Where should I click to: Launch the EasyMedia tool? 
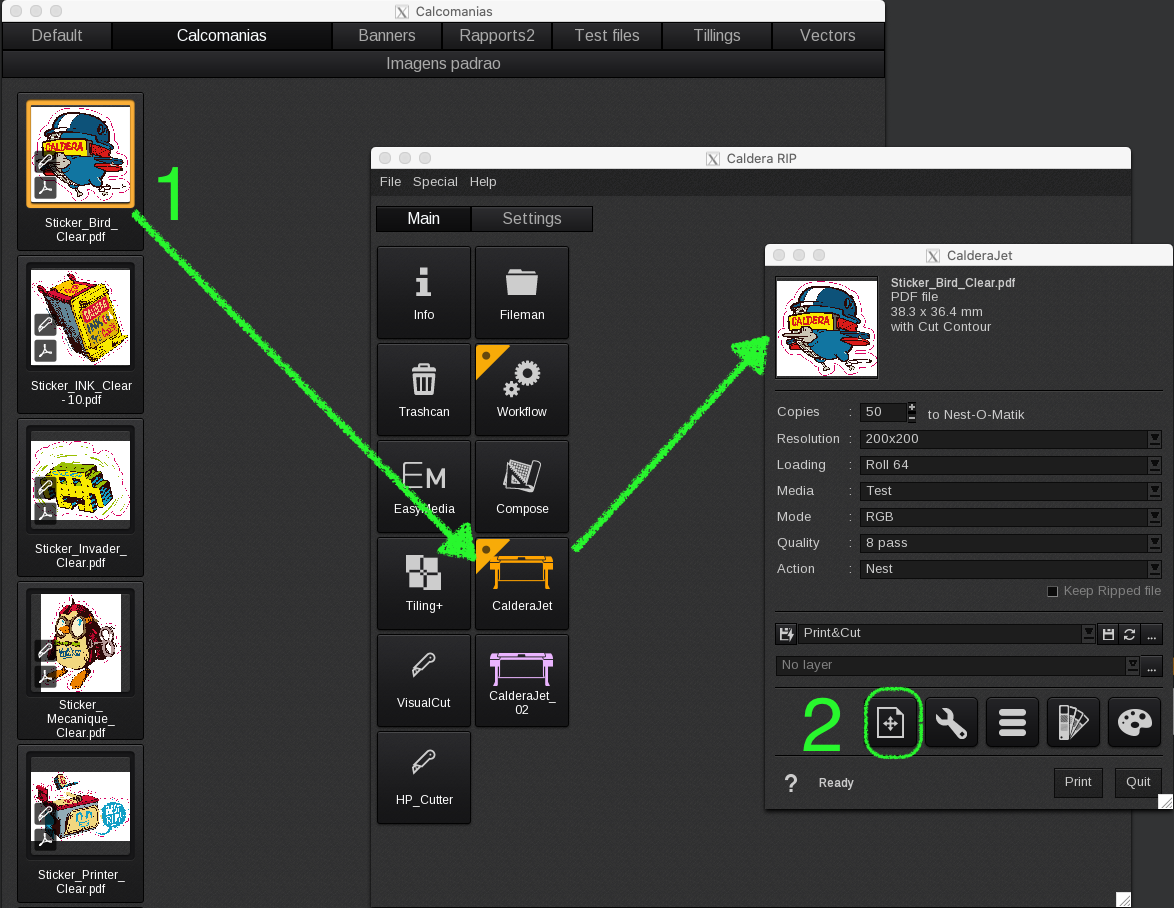(x=423, y=486)
